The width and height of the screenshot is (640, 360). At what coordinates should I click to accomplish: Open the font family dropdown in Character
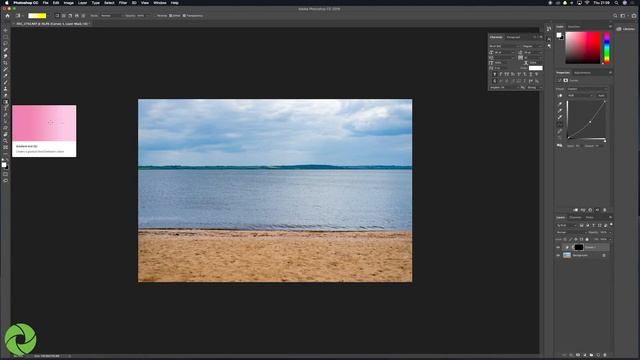click(x=504, y=46)
